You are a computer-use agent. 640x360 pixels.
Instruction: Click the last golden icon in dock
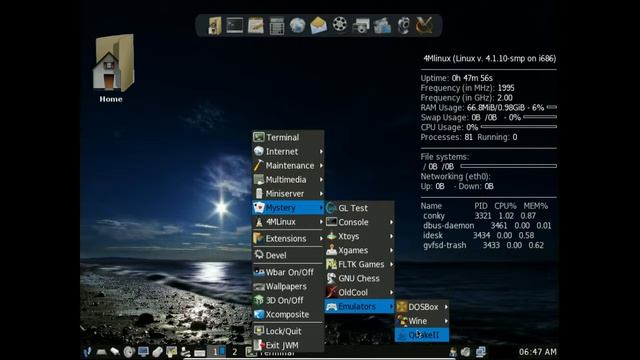pos(424,25)
